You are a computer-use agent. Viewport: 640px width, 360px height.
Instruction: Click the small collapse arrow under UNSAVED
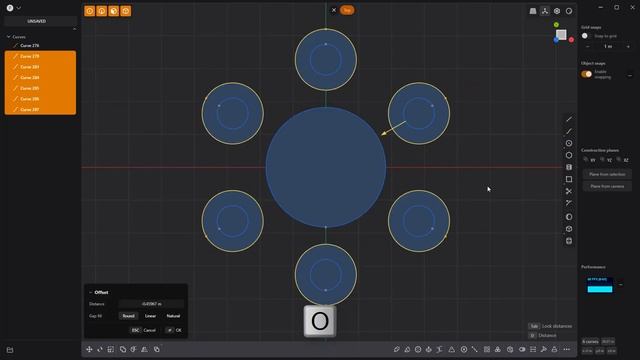(x=74, y=29)
